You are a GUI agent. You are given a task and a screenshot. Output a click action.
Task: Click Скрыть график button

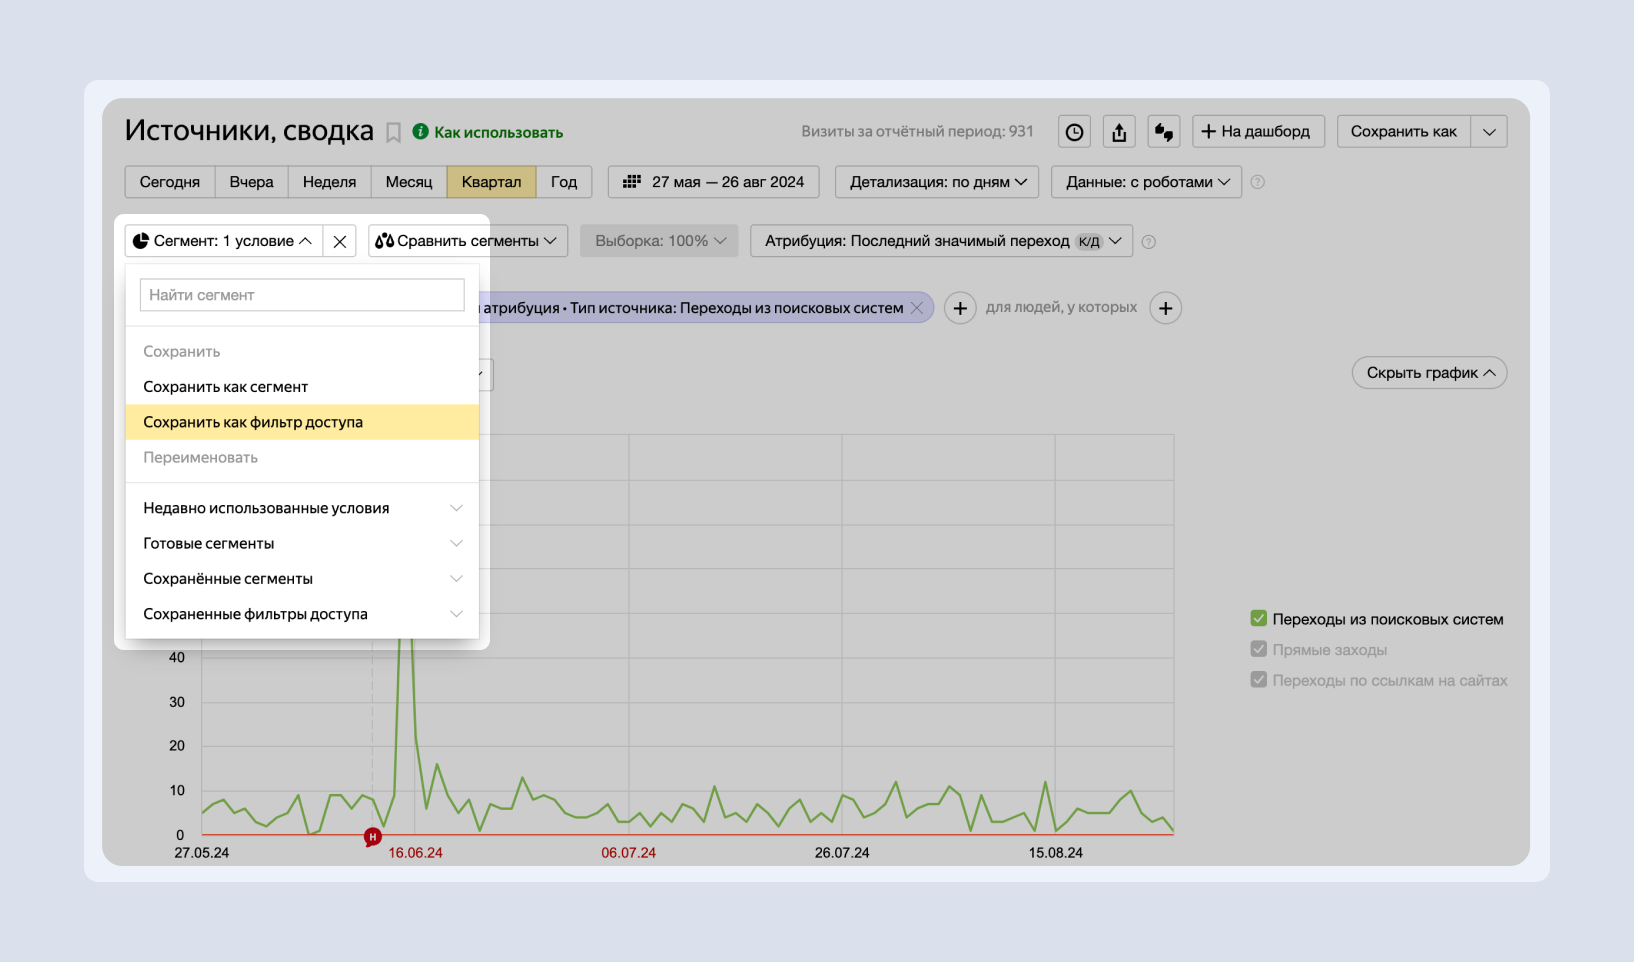tap(1430, 373)
